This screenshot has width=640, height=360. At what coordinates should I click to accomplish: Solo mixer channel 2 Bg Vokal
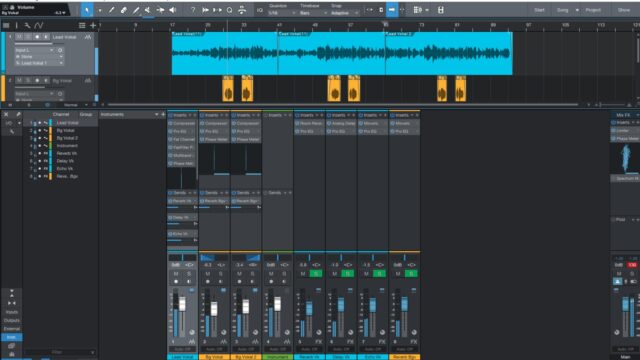point(221,273)
